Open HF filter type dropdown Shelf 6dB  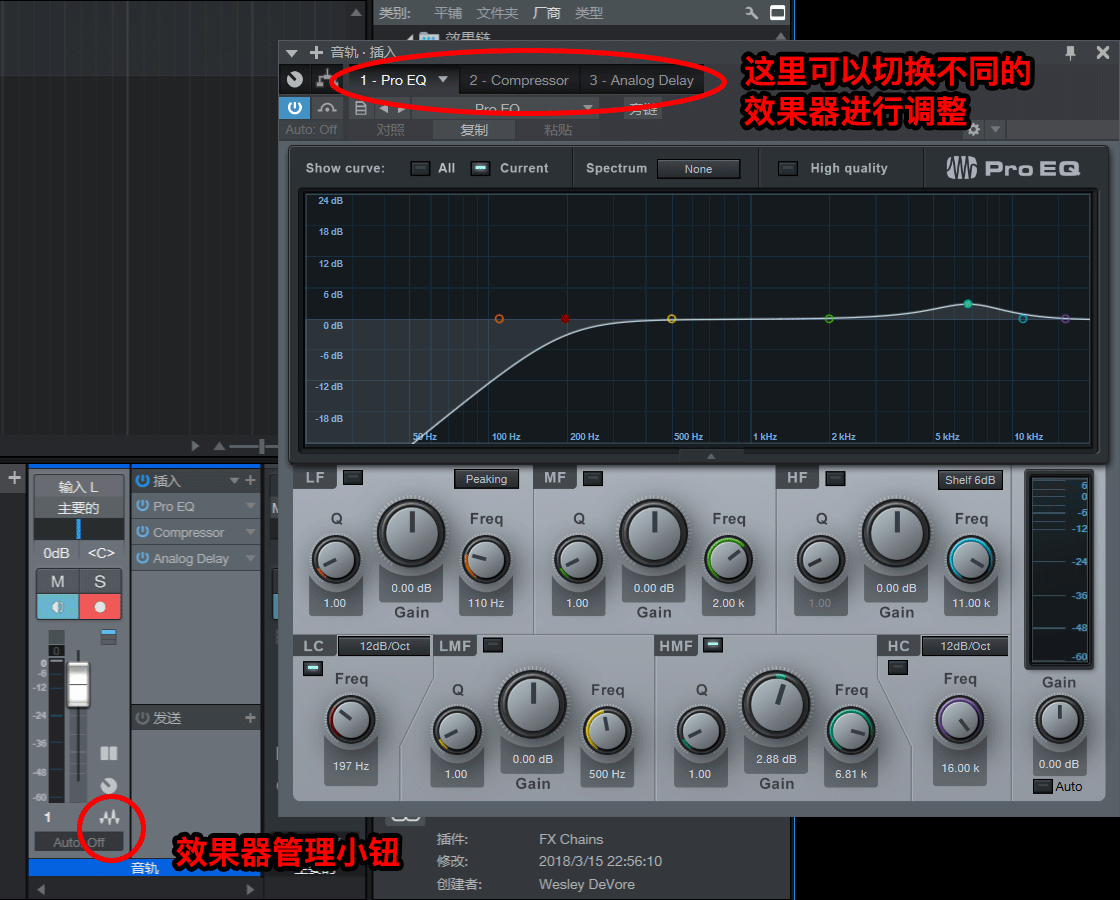(969, 480)
